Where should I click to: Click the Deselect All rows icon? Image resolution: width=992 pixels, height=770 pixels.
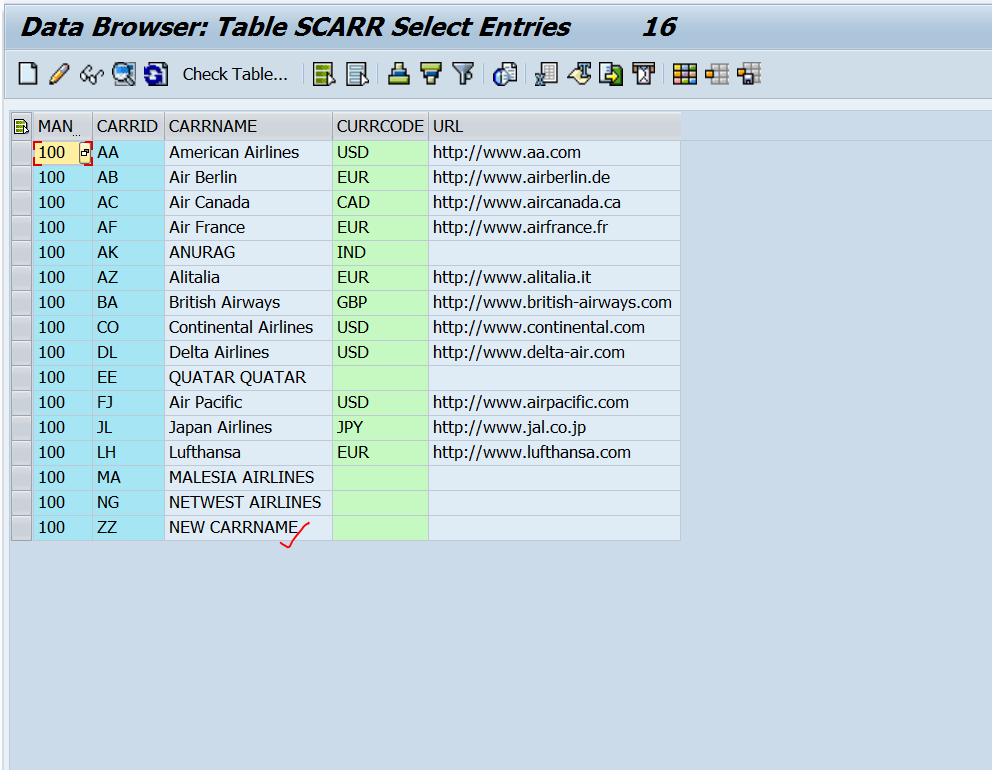click(x=357, y=74)
